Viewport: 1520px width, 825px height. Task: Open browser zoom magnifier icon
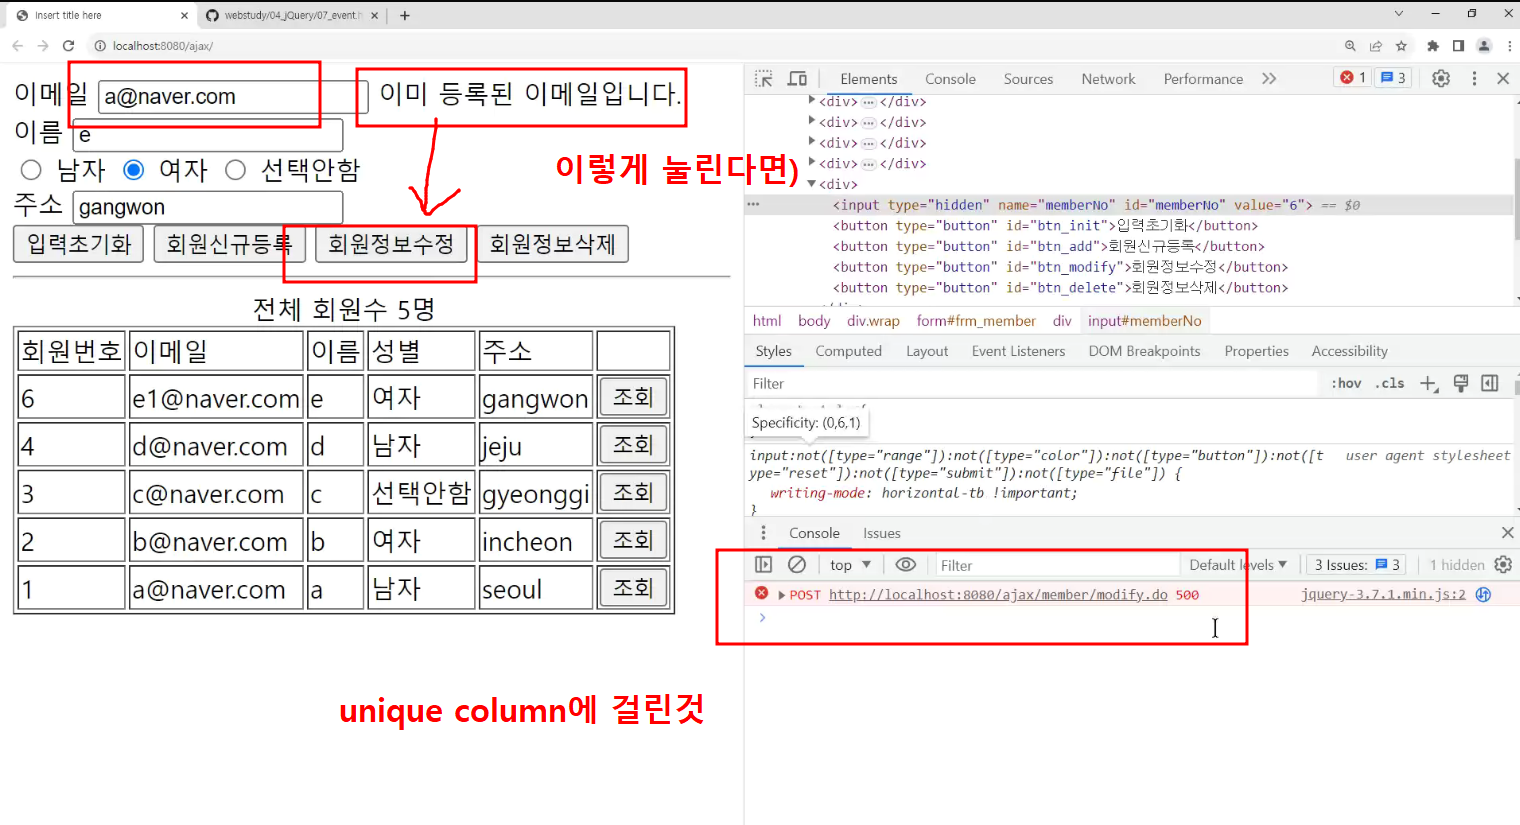pos(1350,45)
